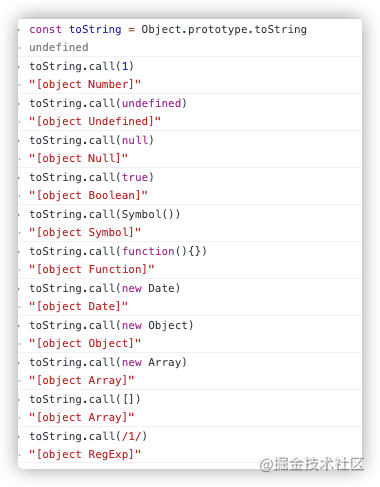Screen dimensions: 380x487
Task: Select the "[object Boolean]" result text
Action: point(88,195)
